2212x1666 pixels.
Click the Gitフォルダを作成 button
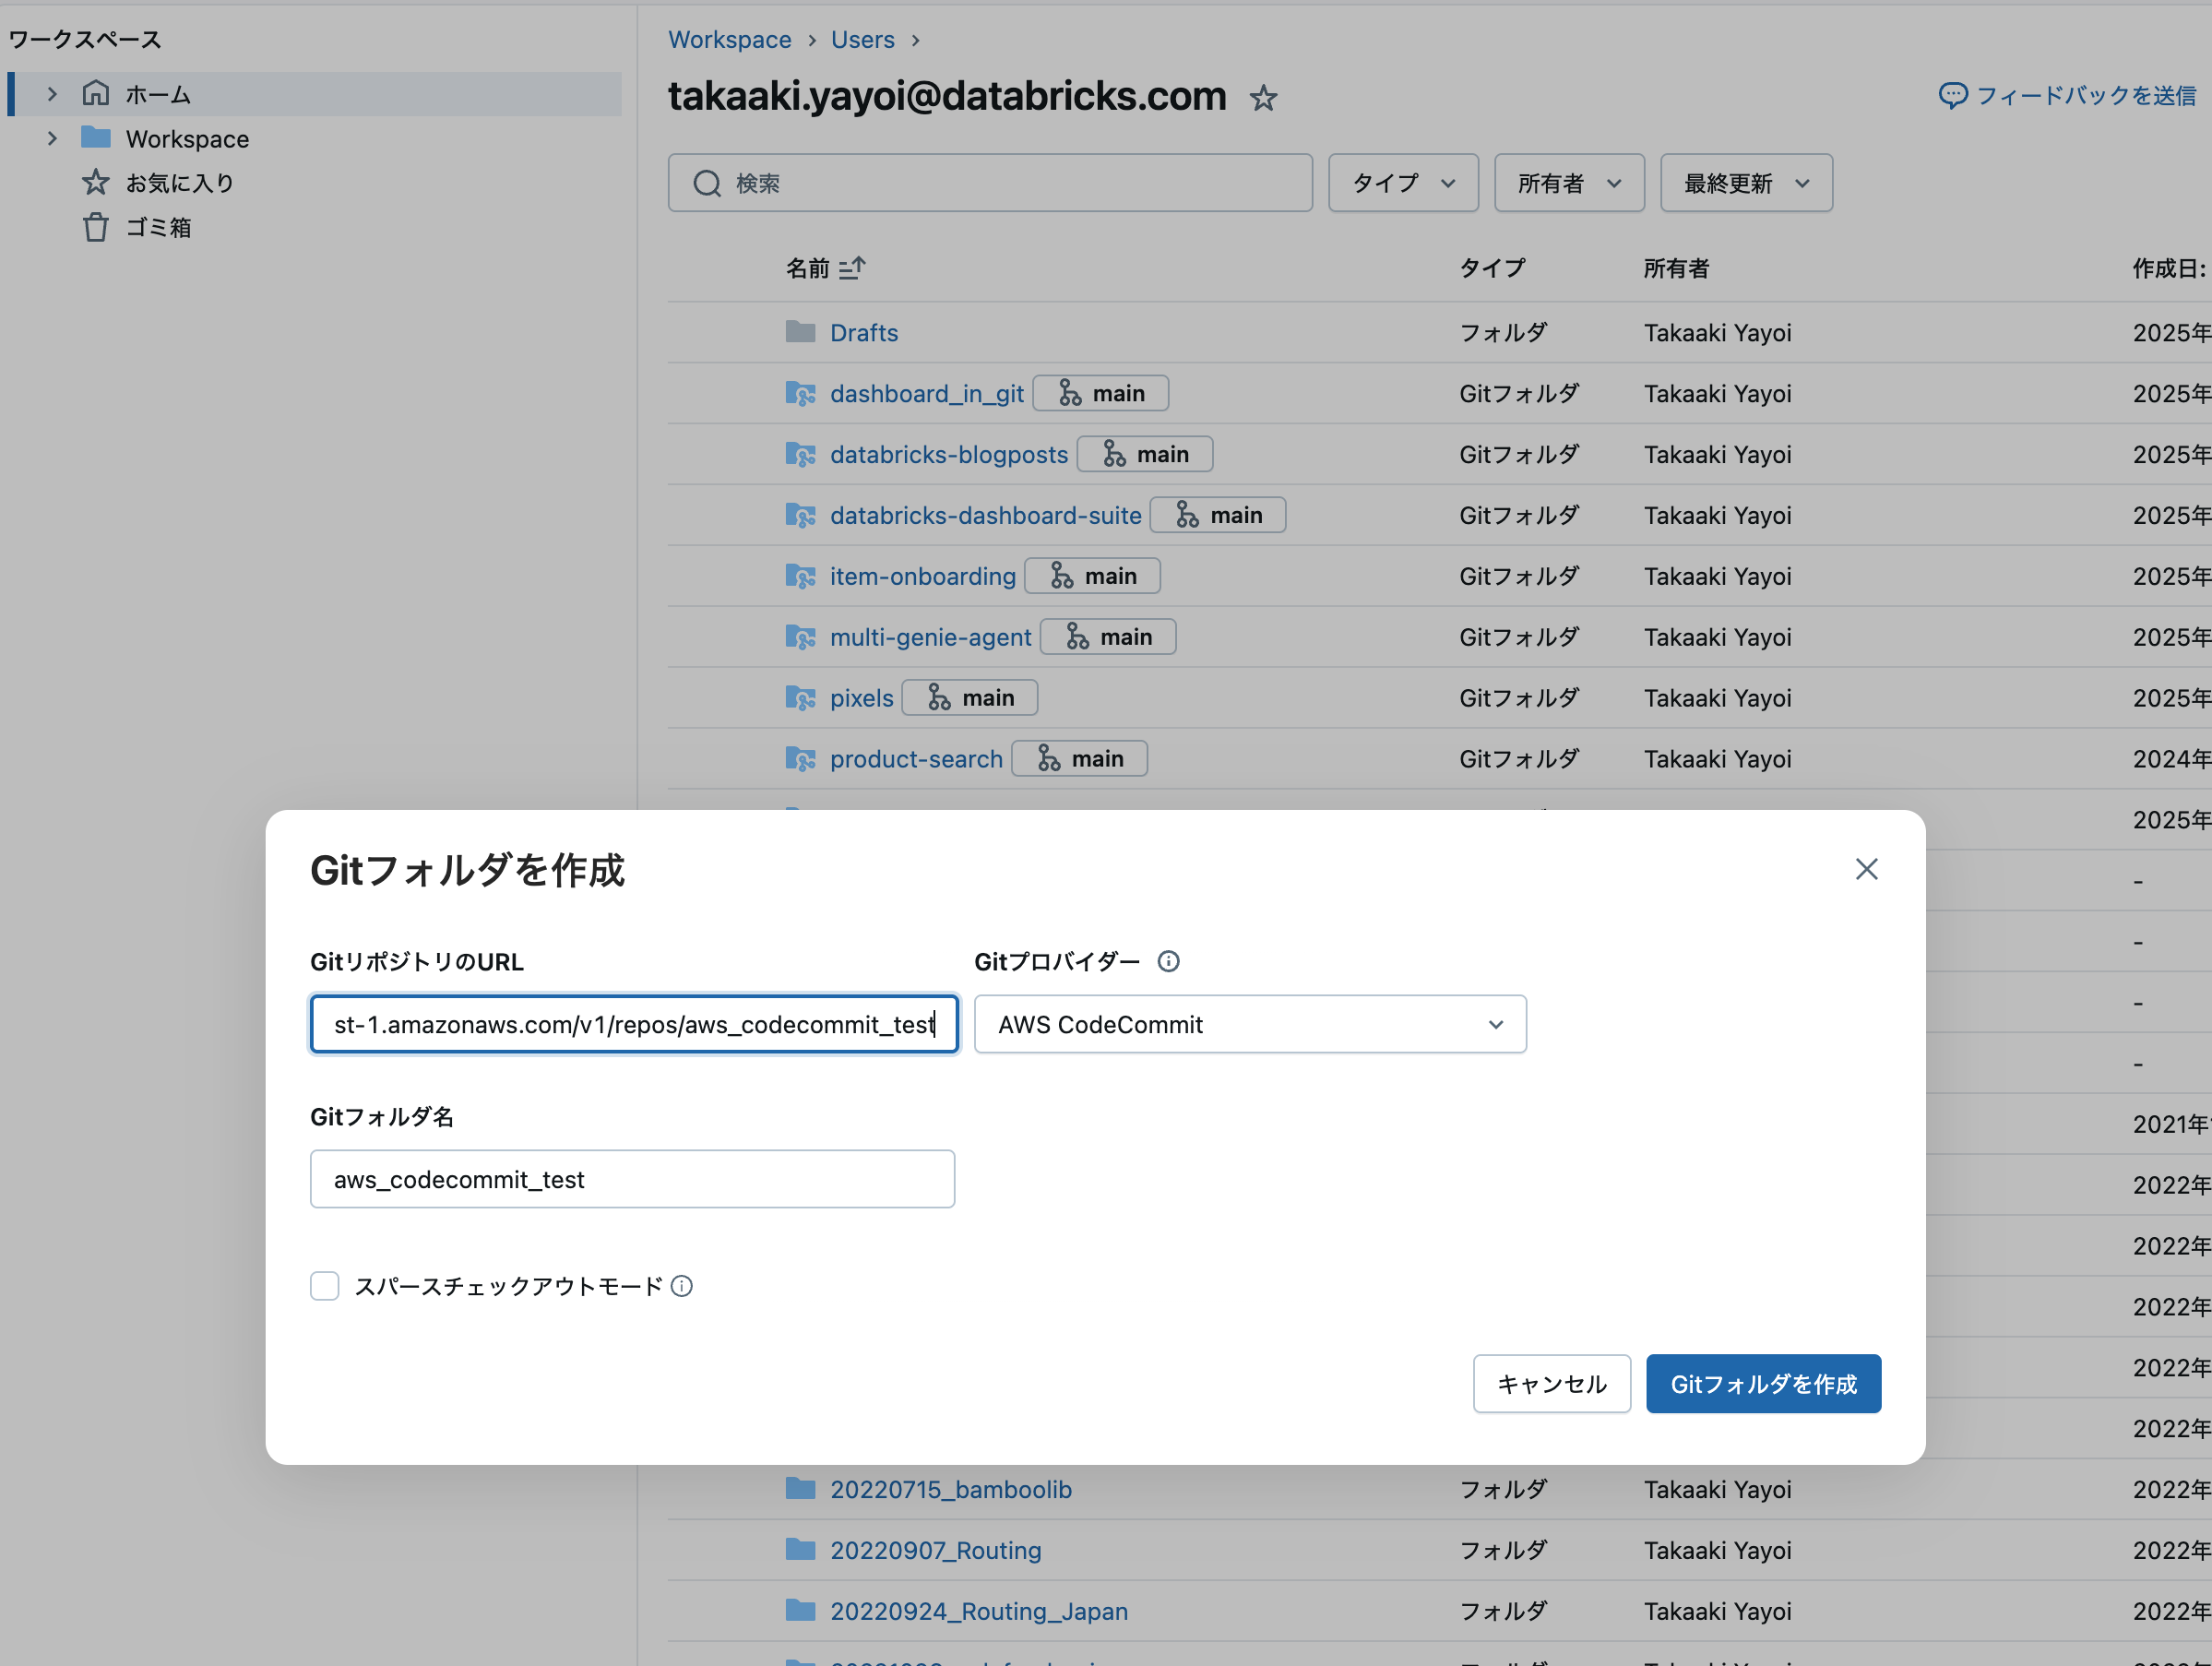point(1763,1384)
